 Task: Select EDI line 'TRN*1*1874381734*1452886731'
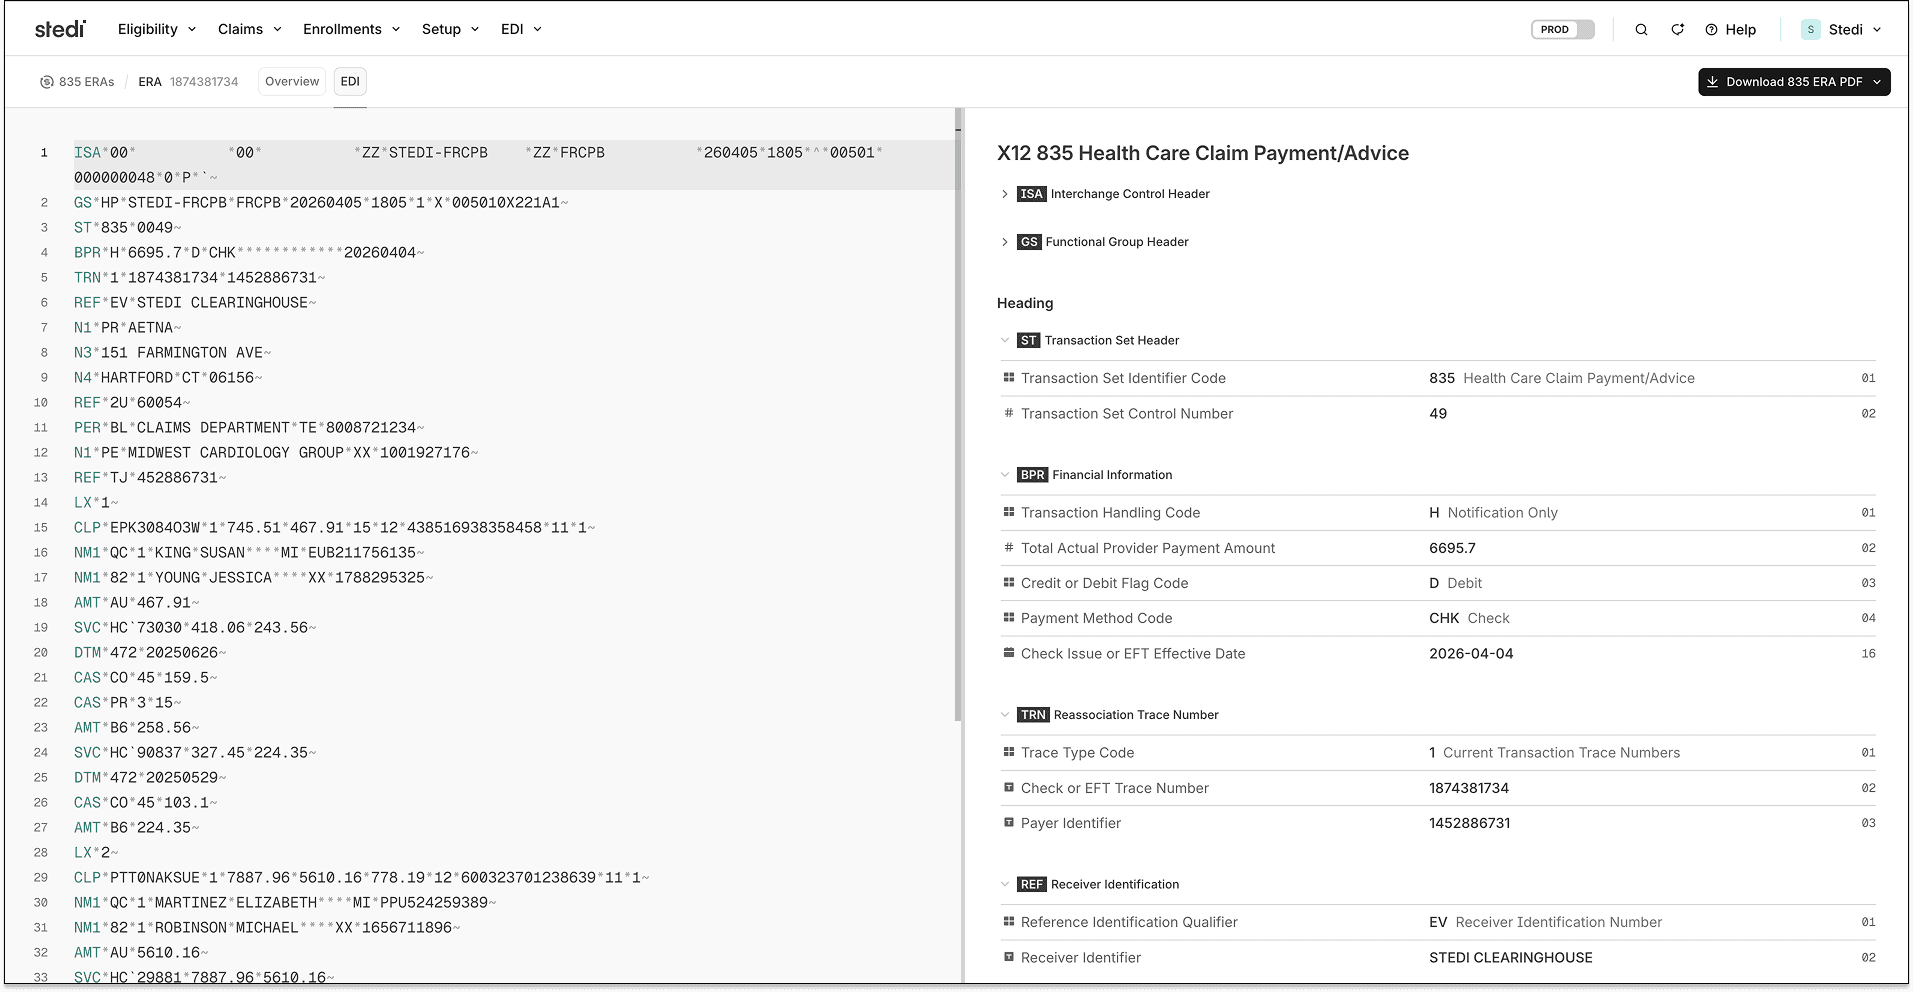click(199, 278)
